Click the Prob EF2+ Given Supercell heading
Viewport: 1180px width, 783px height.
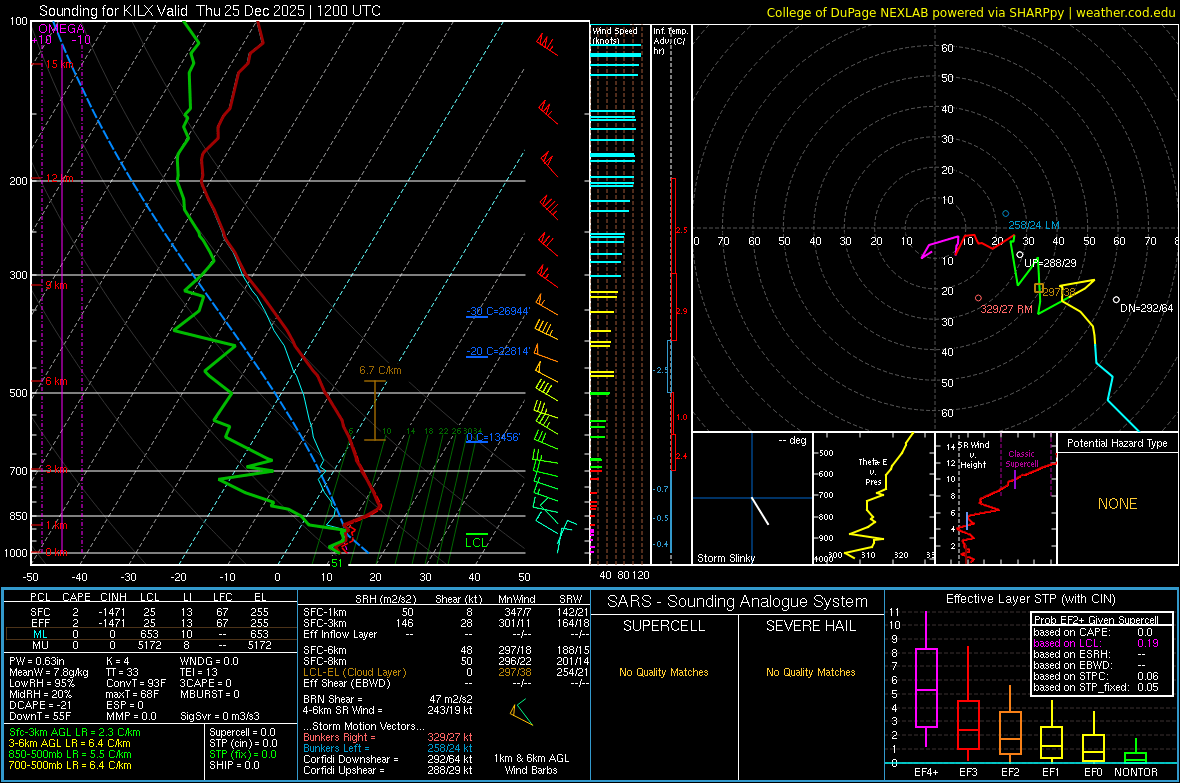pyautogui.click(x=1096, y=620)
